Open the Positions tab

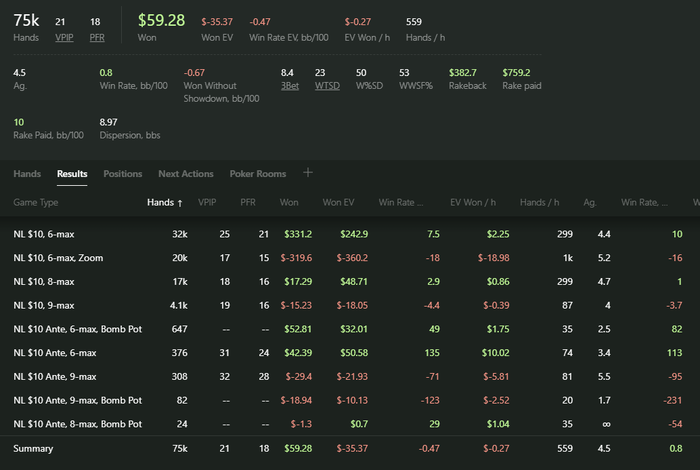pyautogui.click(x=123, y=174)
